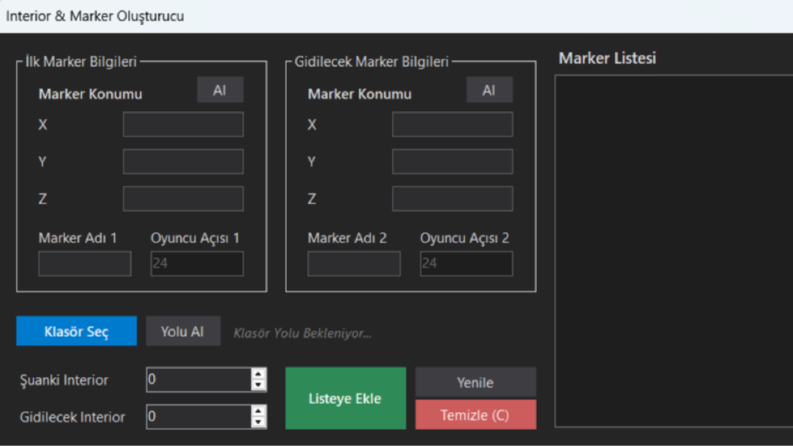Viewport: 793px width, 446px height.
Task: Click the 'Şuanki Interior' label
Action: pyautogui.click(x=64, y=380)
